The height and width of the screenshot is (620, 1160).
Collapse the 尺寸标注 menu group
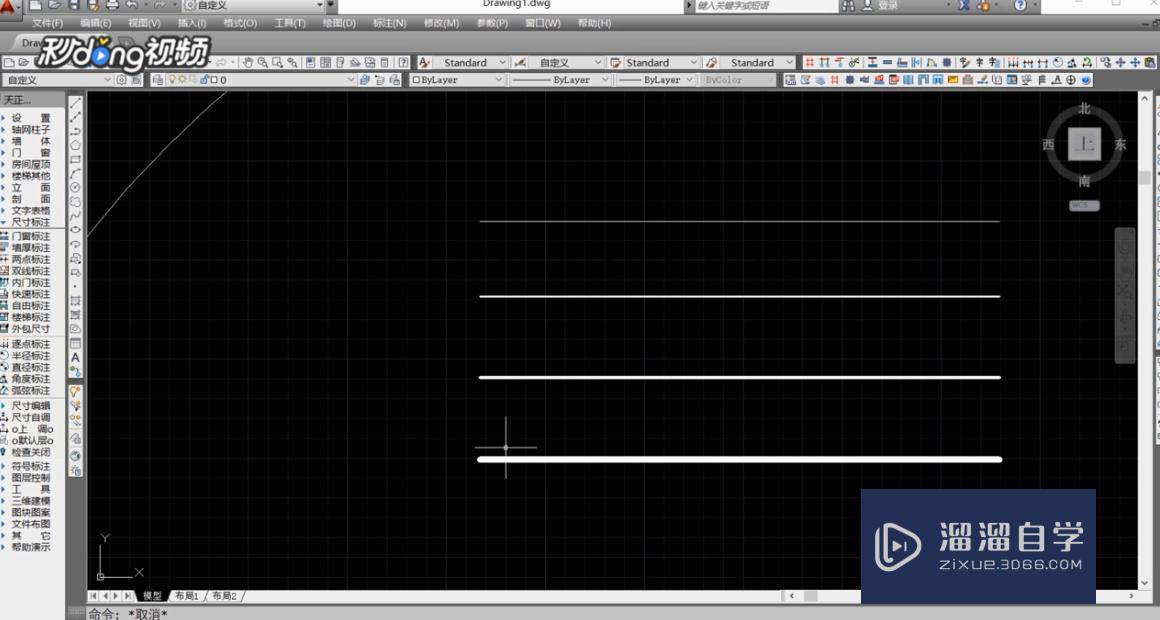[x=30, y=222]
